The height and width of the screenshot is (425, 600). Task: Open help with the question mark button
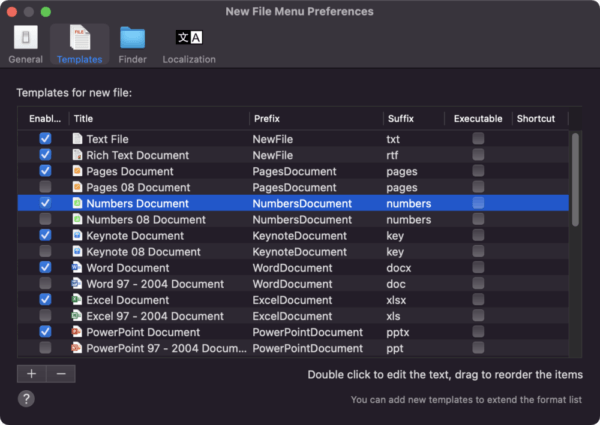[x=26, y=399]
